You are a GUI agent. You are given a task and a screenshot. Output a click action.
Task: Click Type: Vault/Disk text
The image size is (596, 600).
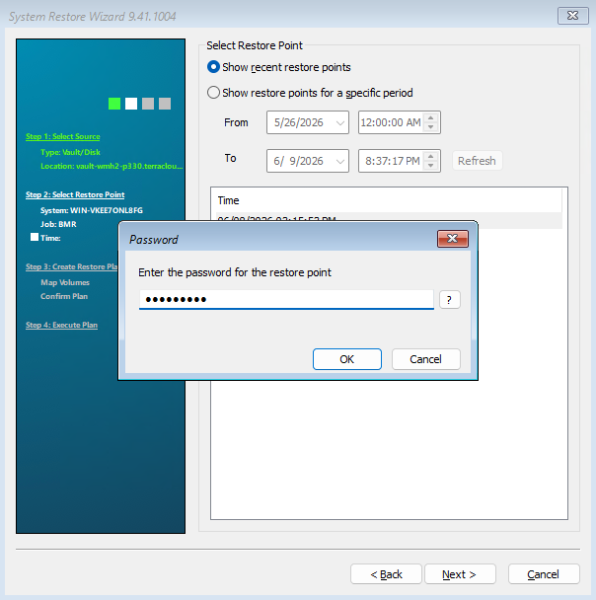click(70, 152)
